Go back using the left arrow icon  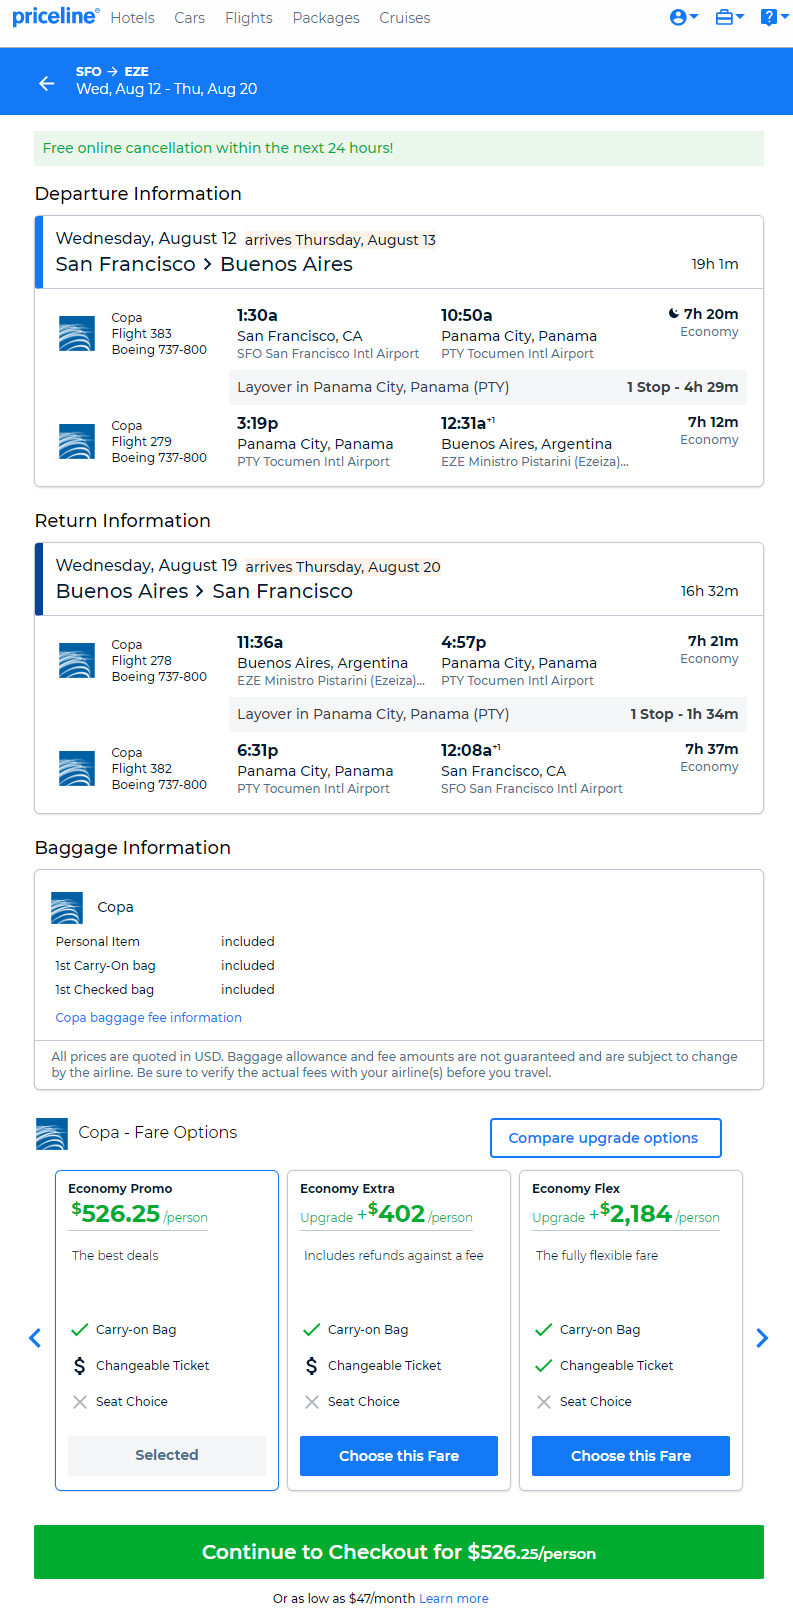(x=47, y=83)
